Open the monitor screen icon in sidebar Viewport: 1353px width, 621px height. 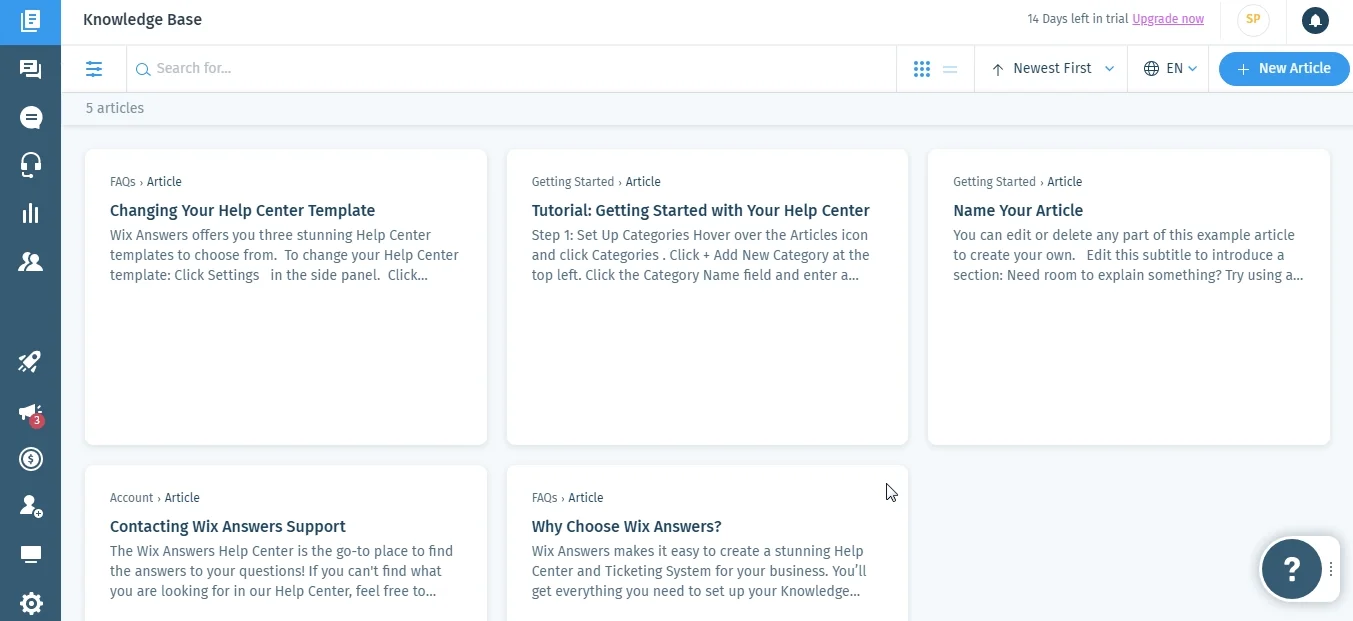[x=30, y=555]
